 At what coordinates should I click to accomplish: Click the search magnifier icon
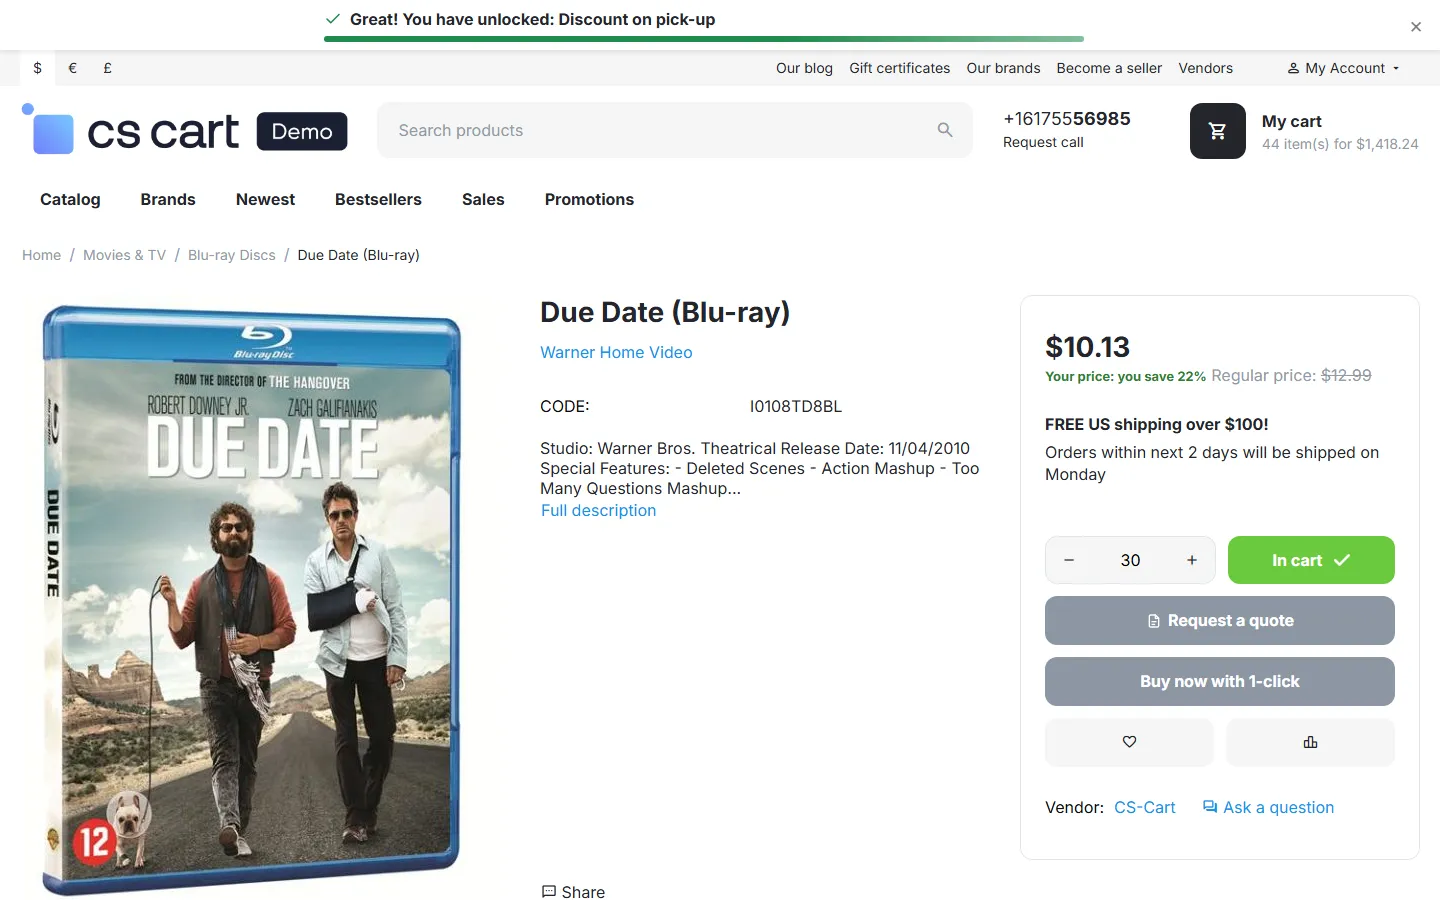tap(945, 130)
